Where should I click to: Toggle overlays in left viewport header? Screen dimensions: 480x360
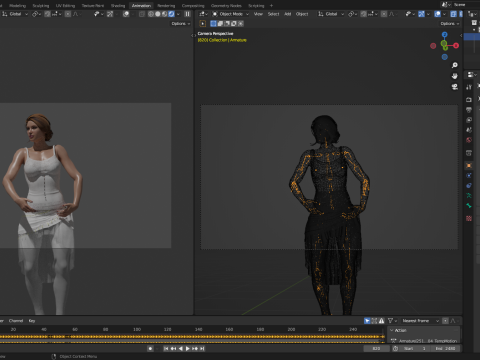(126, 14)
